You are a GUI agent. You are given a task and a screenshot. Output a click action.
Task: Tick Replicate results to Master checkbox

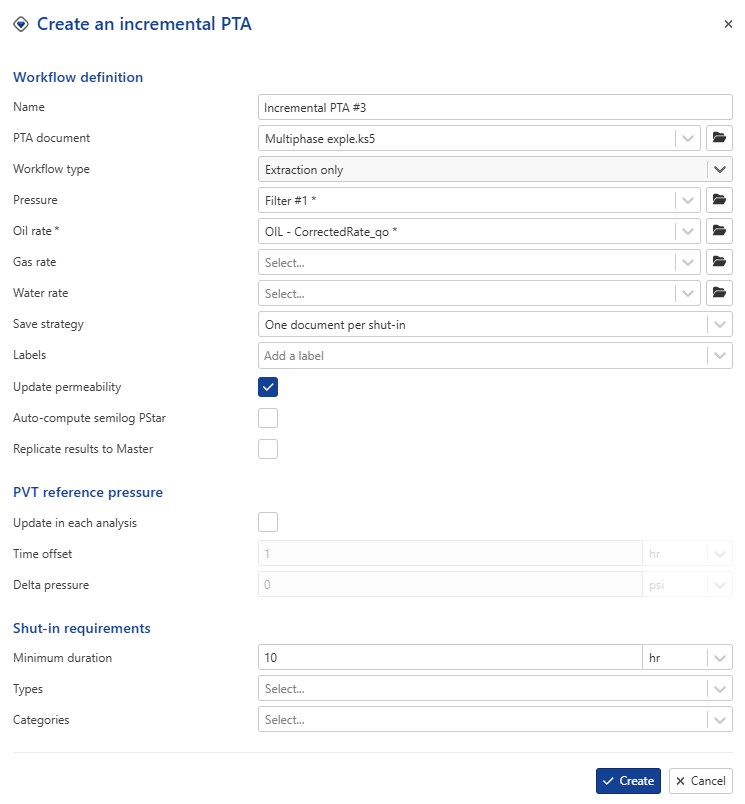[x=268, y=449]
